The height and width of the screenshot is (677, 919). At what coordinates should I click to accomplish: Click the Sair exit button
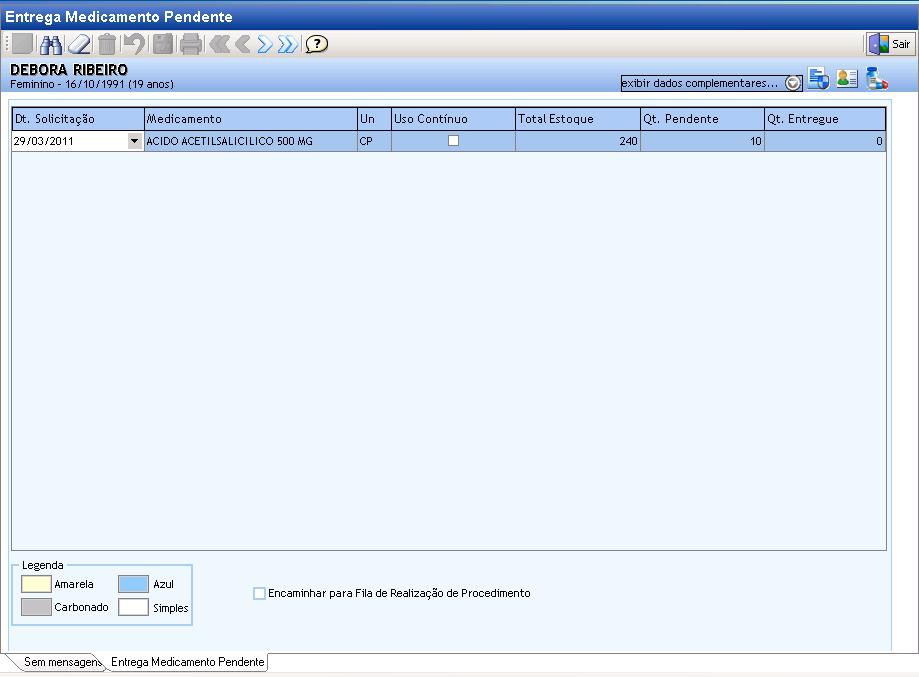click(x=890, y=44)
